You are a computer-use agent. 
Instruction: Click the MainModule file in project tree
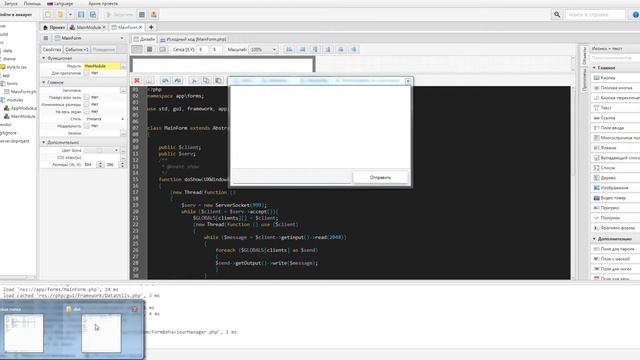[x=19, y=116]
